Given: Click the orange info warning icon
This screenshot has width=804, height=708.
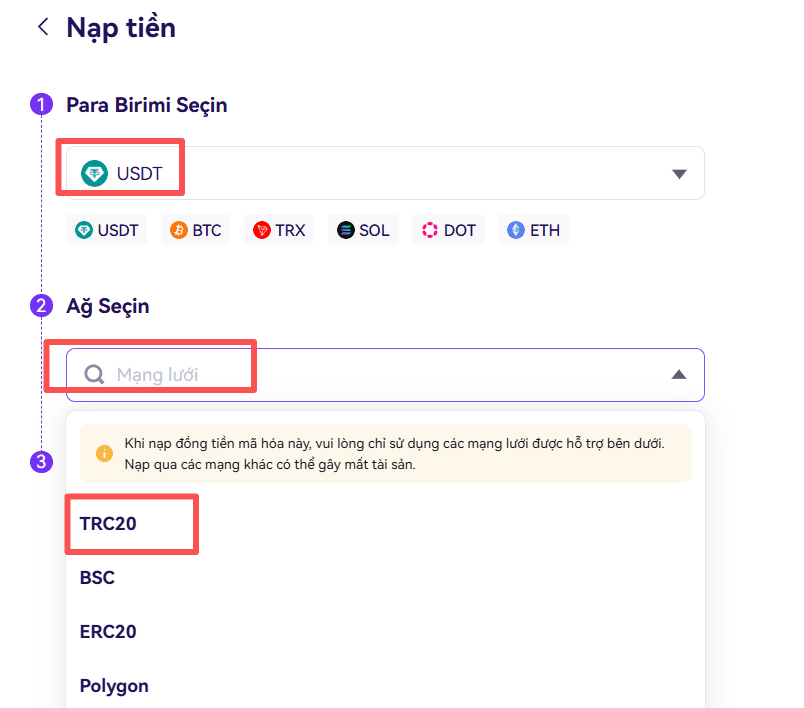Looking at the screenshot, I should click(x=104, y=453).
